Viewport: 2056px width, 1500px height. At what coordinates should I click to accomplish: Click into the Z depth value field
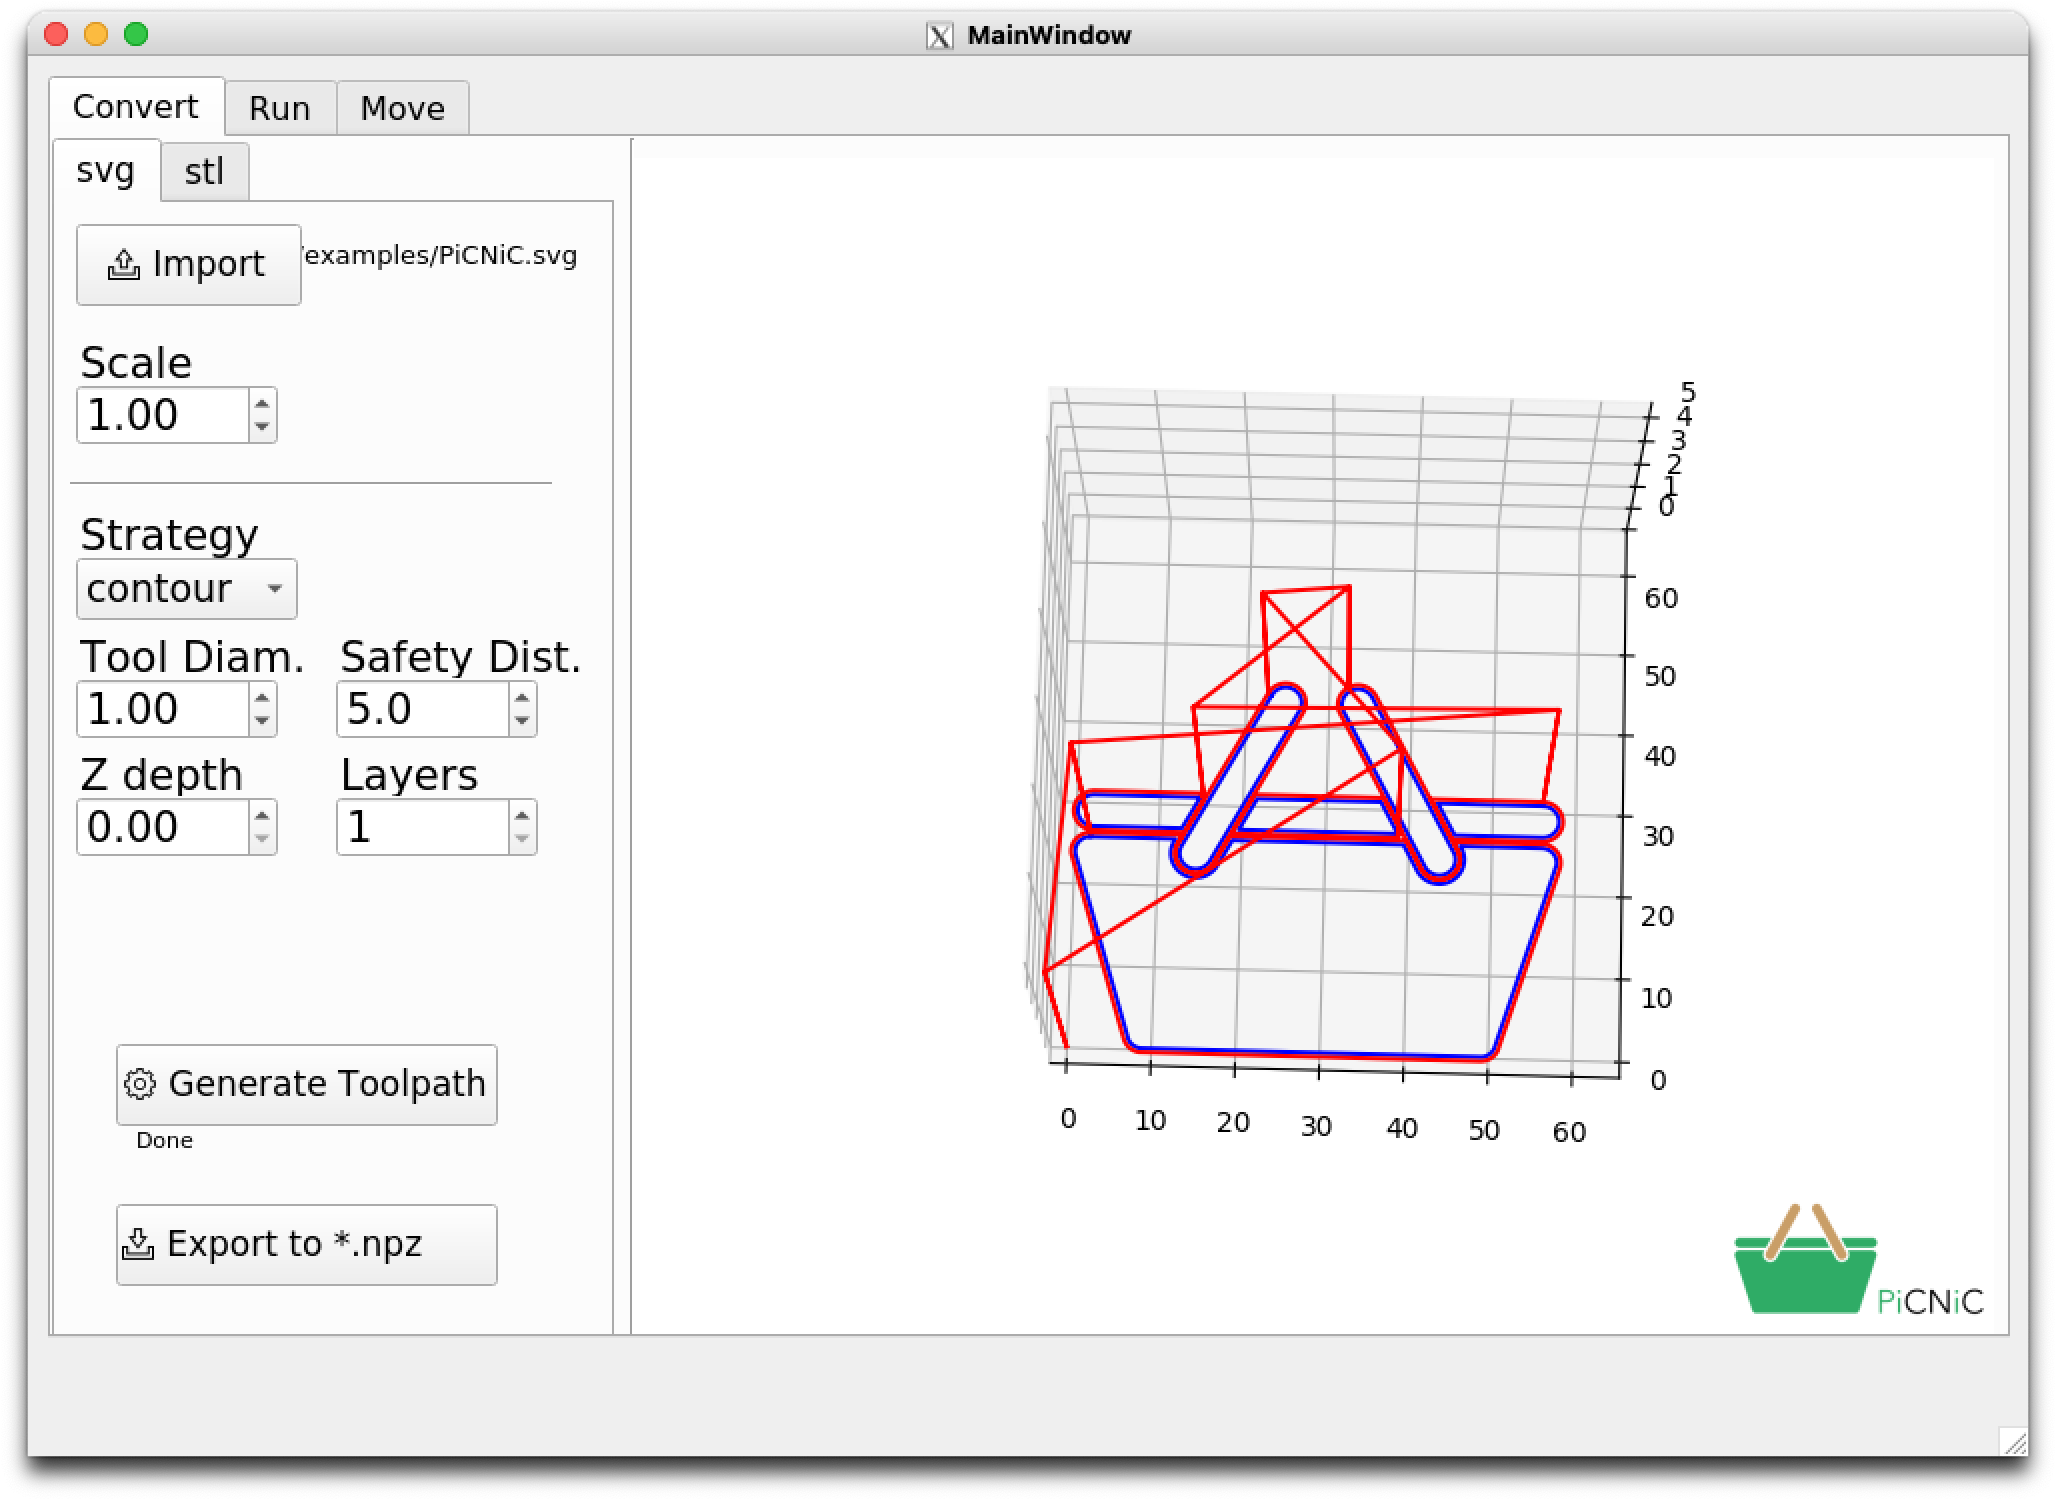tap(162, 827)
